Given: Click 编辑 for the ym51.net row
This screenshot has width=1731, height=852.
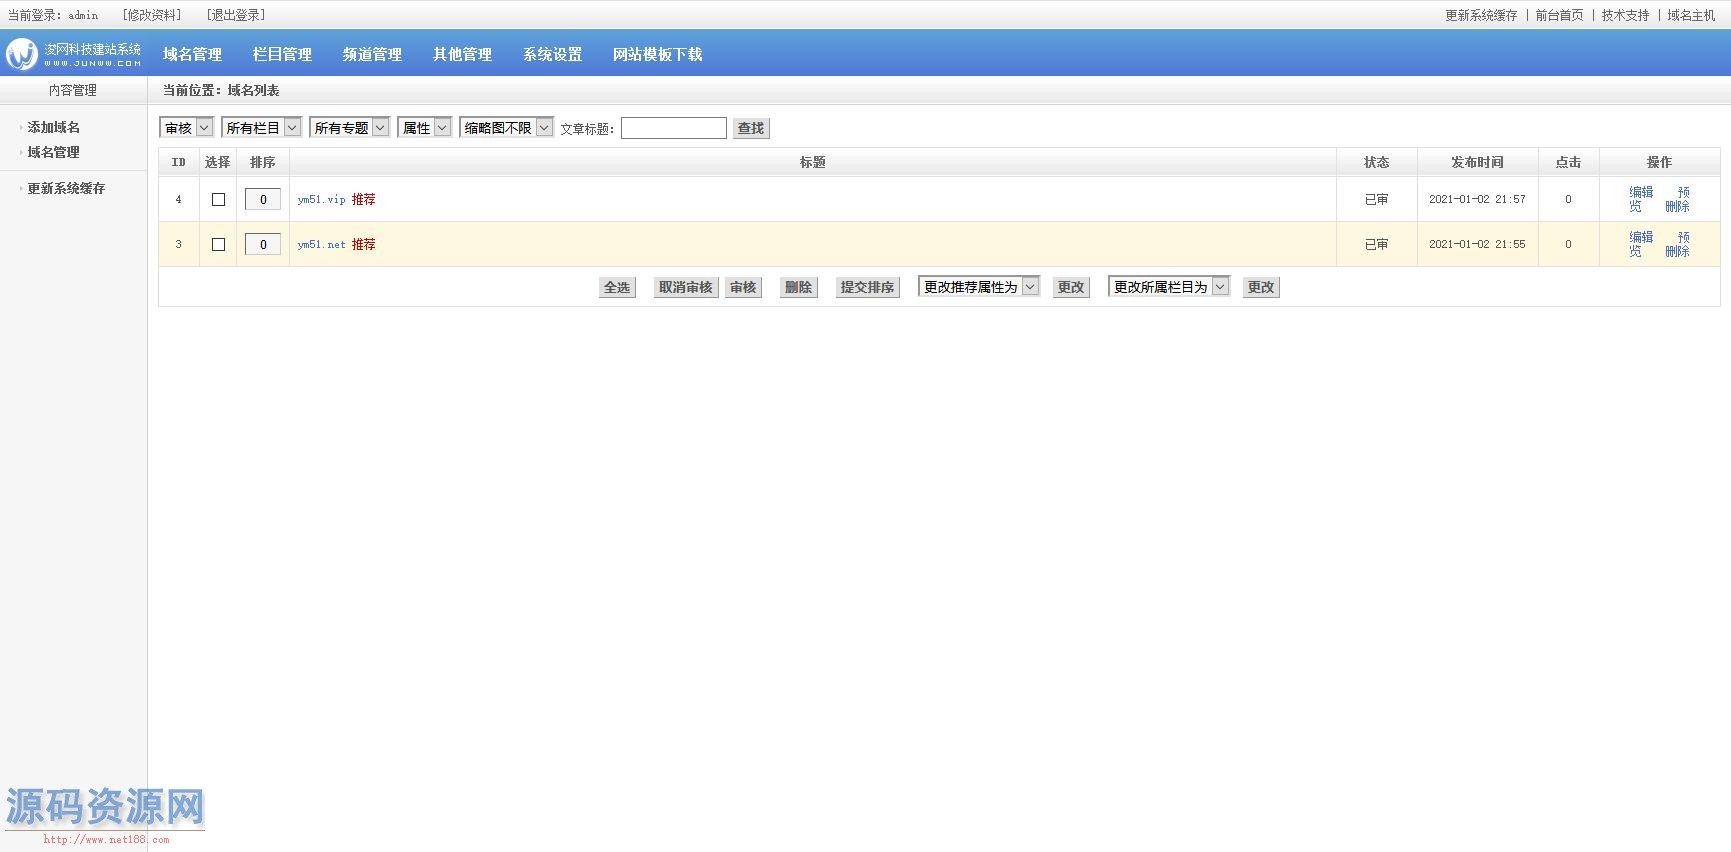Looking at the screenshot, I should [1641, 237].
